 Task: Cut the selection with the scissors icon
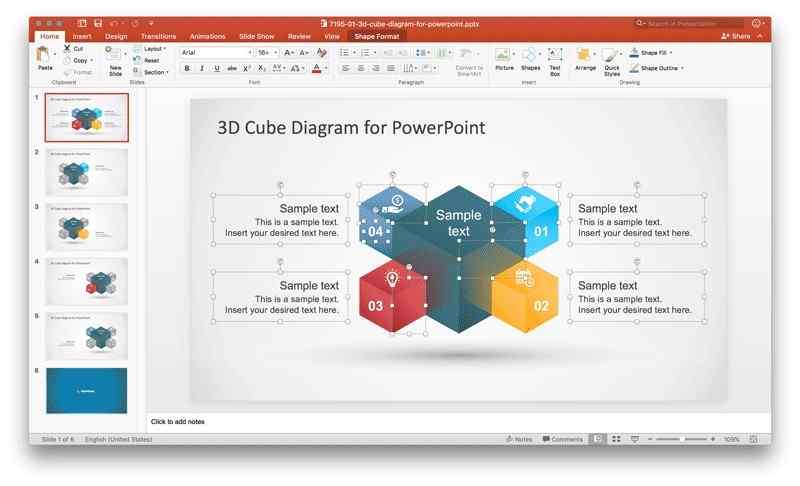(x=67, y=48)
